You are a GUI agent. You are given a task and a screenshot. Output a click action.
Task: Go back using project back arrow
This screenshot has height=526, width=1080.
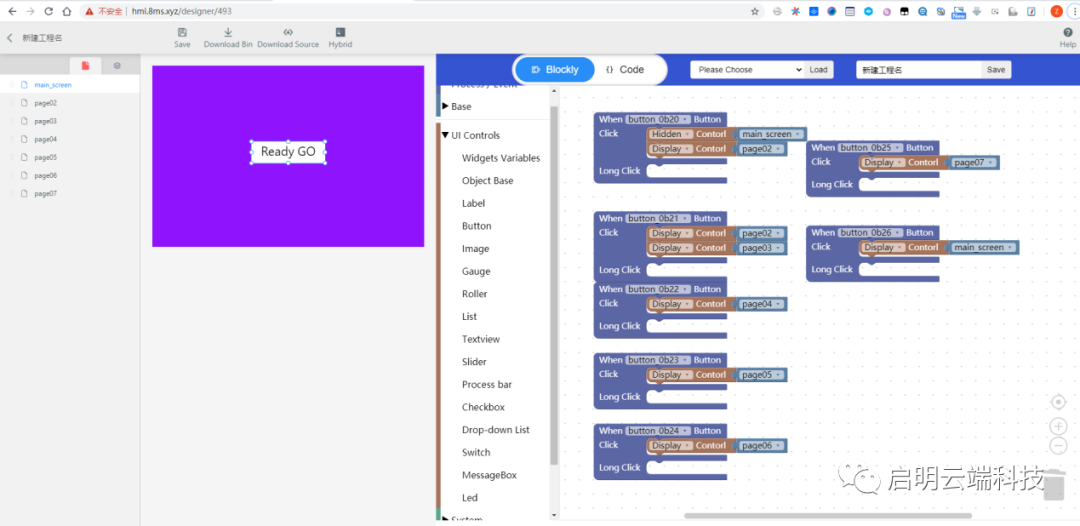tap(10, 39)
